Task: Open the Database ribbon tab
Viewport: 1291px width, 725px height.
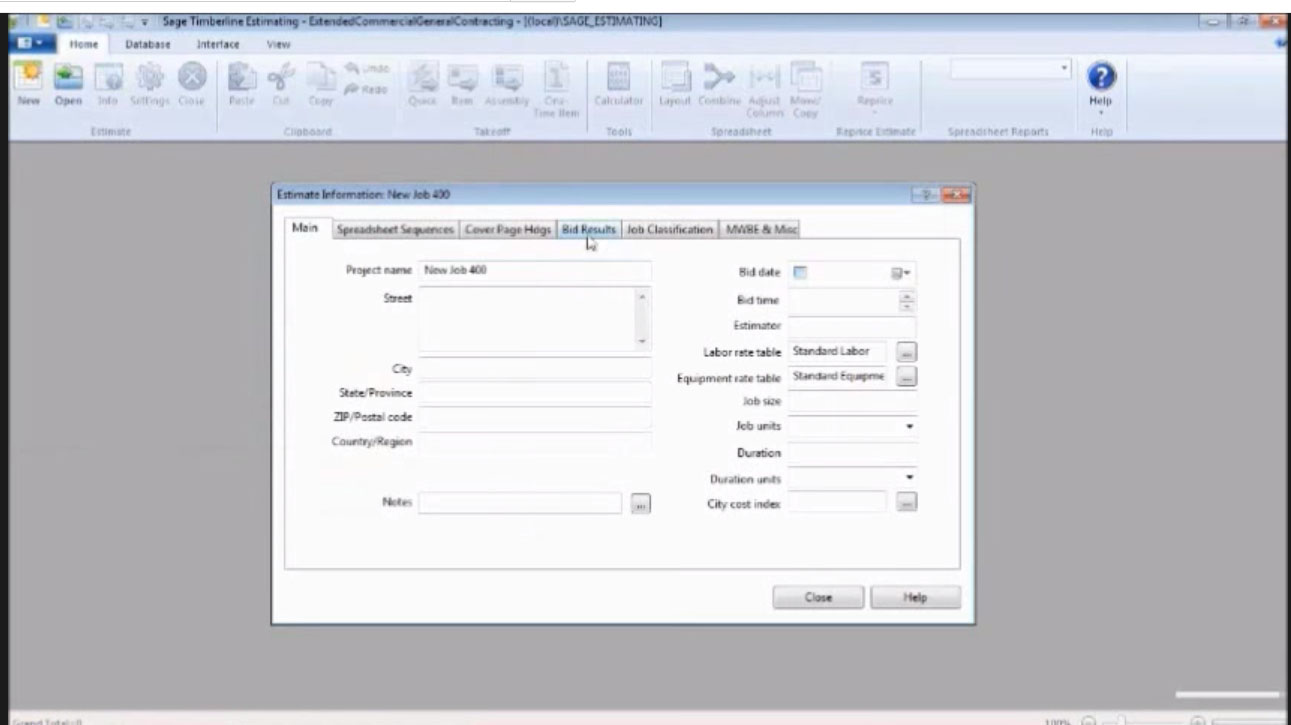Action: click(146, 45)
